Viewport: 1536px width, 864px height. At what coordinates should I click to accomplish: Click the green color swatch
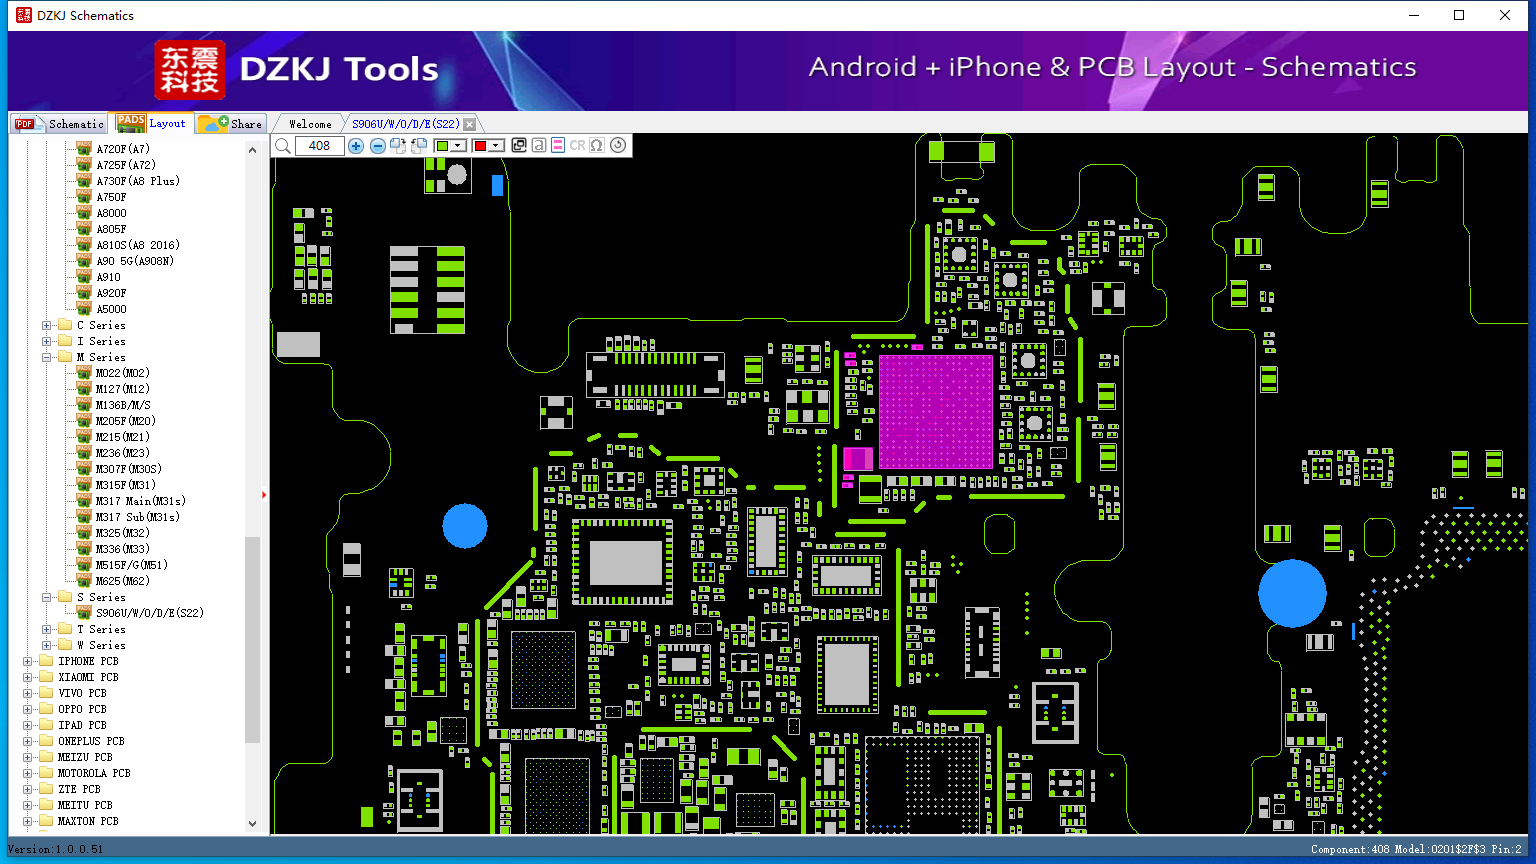click(x=442, y=146)
